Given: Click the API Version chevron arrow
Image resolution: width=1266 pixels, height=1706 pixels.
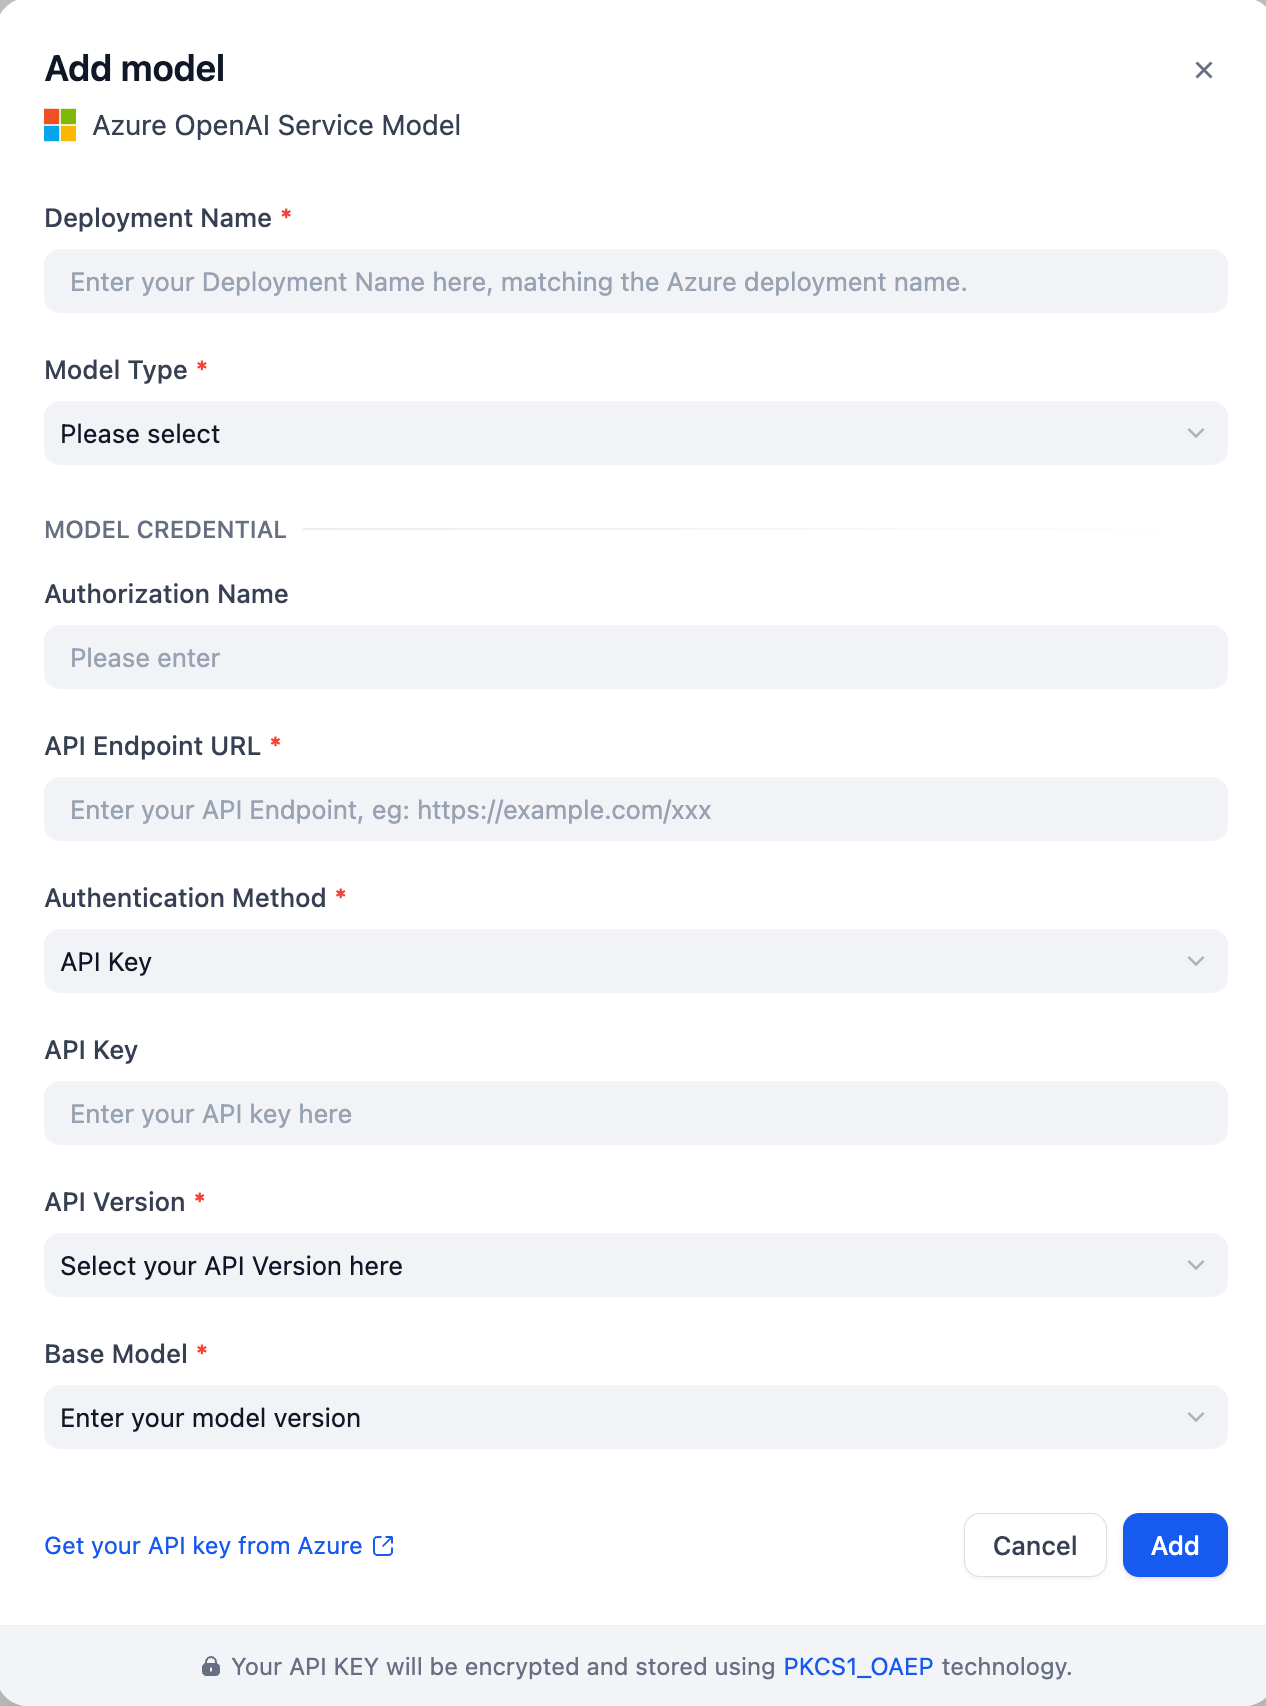Looking at the screenshot, I should (1196, 1265).
